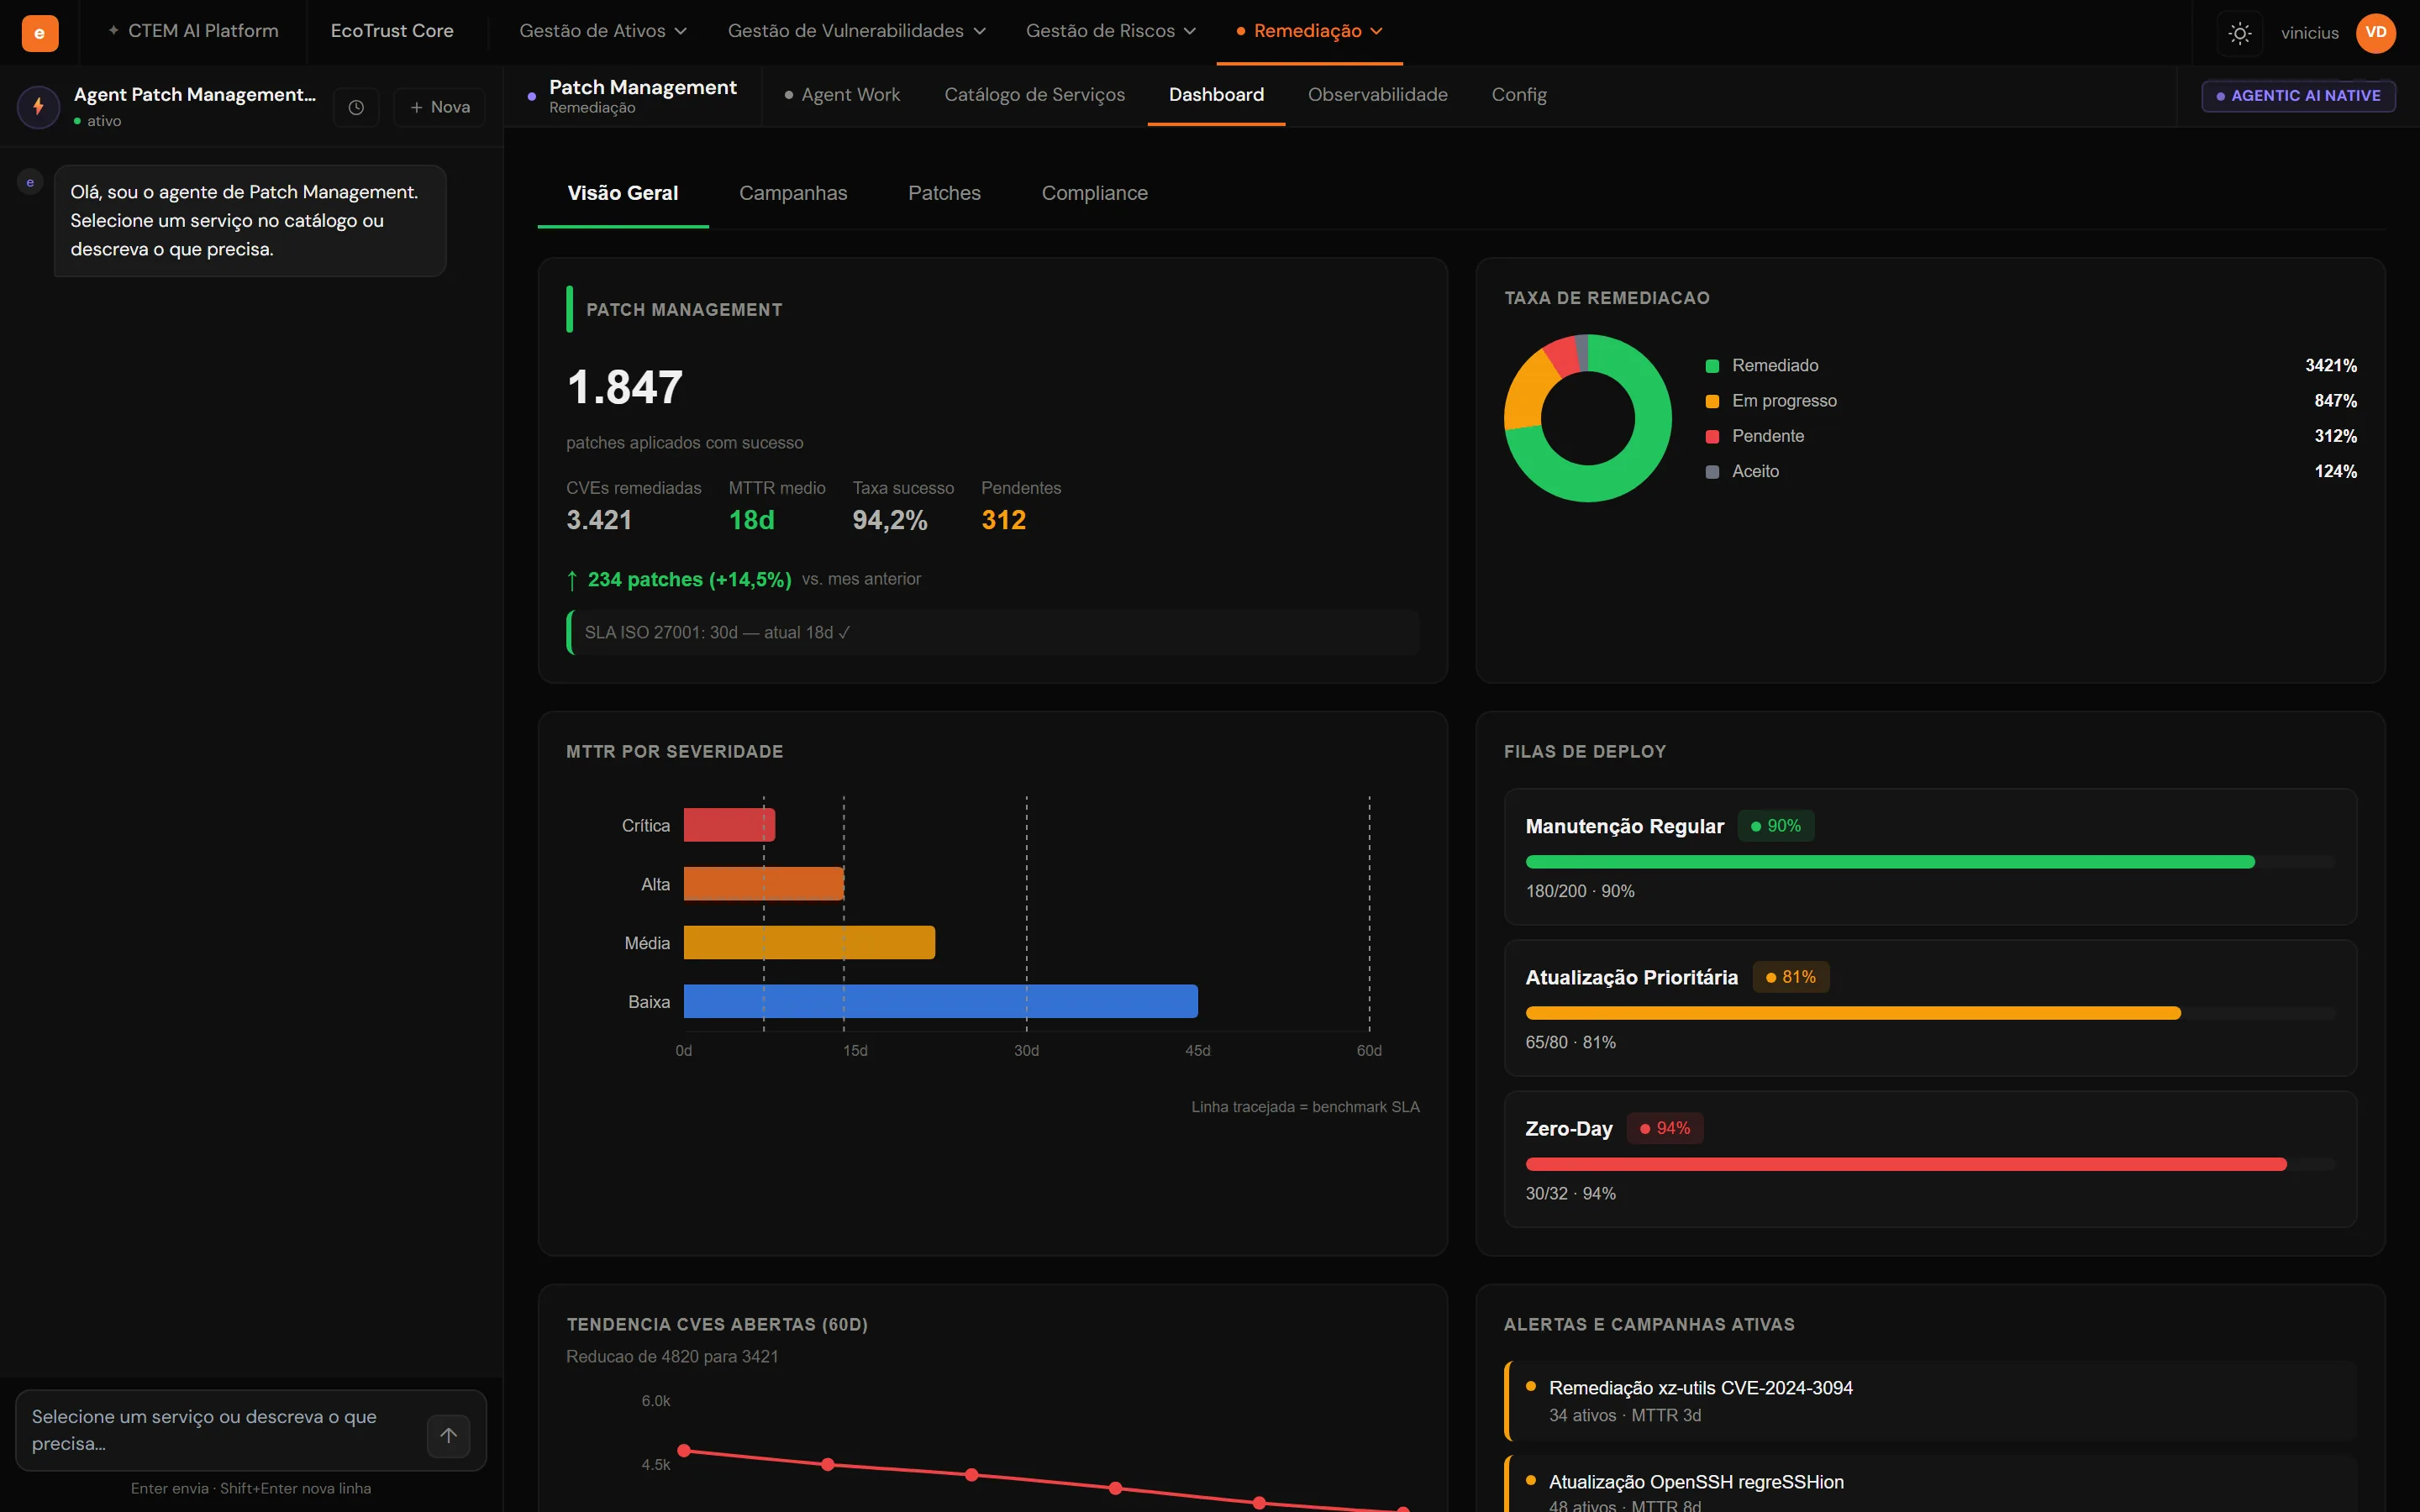Toggle the Pendente legend entry

[1768, 436]
